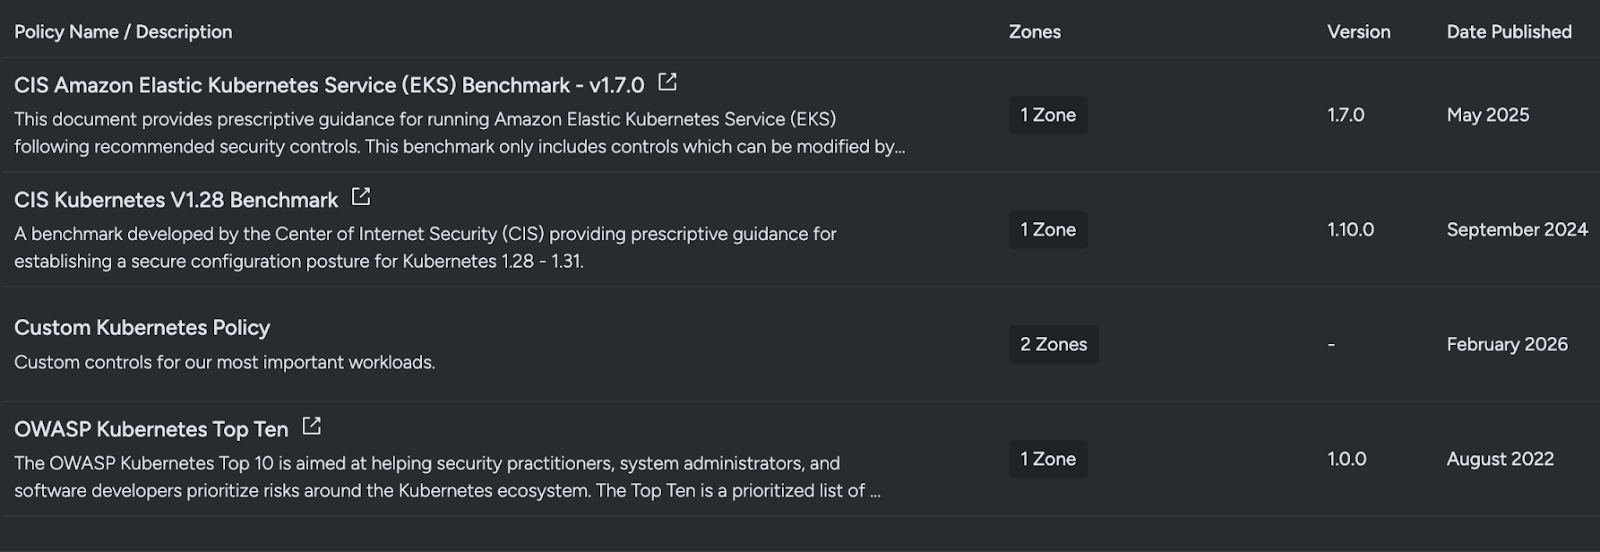Click 1 Zone badge for OWASP Top Ten
This screenshot has width=1600, height=552.
click(1047, 459)
